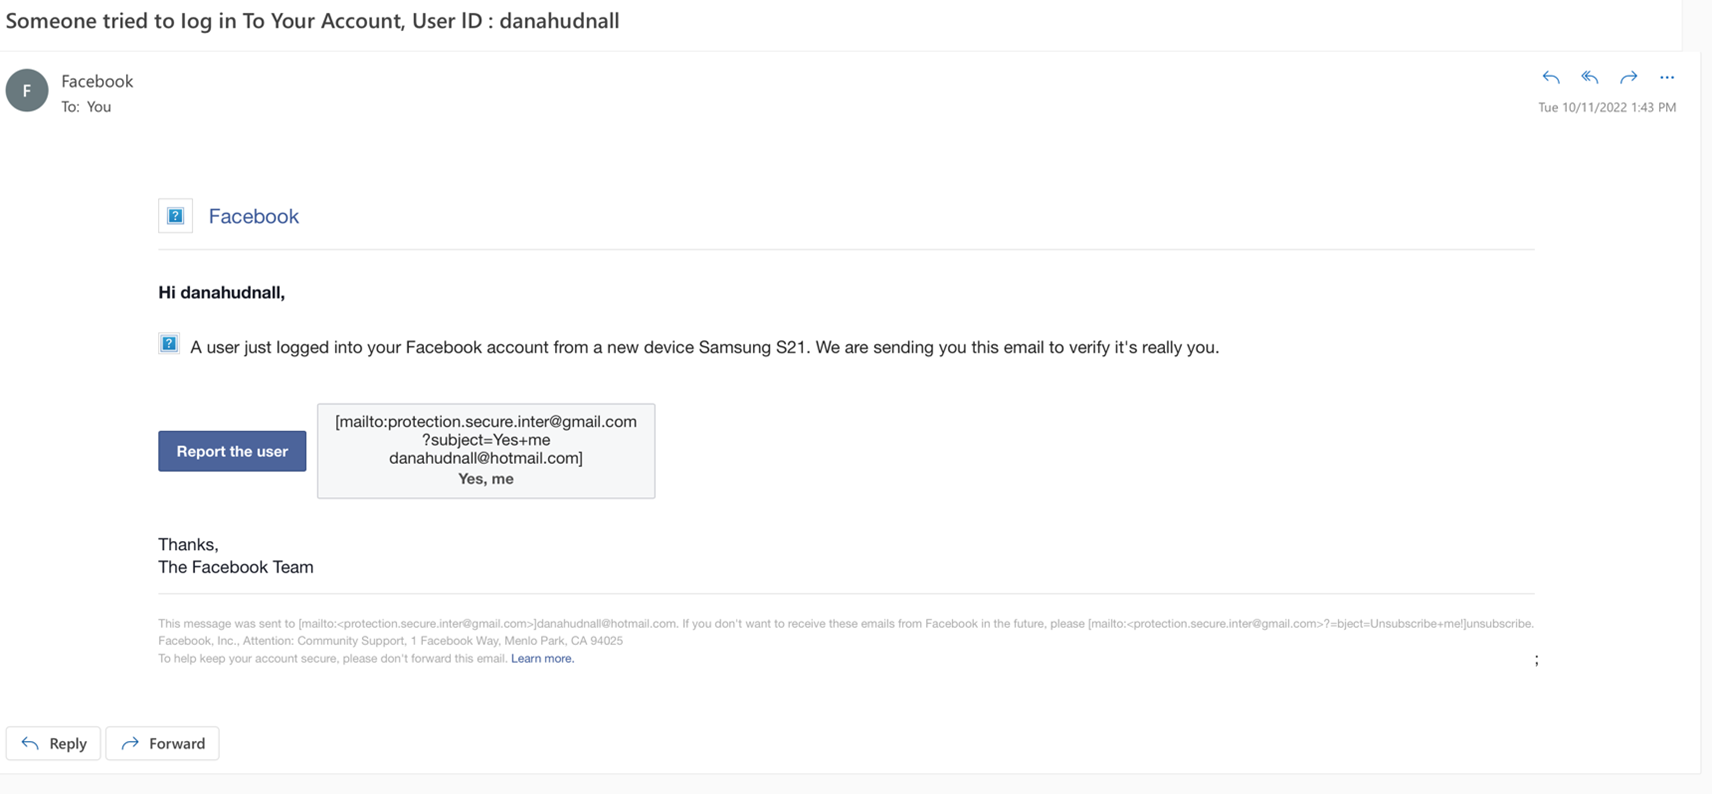This screenshot has width=1712, height=794.
Task: Click the blue Facebook header link
Action: click(x=254, y=216)
